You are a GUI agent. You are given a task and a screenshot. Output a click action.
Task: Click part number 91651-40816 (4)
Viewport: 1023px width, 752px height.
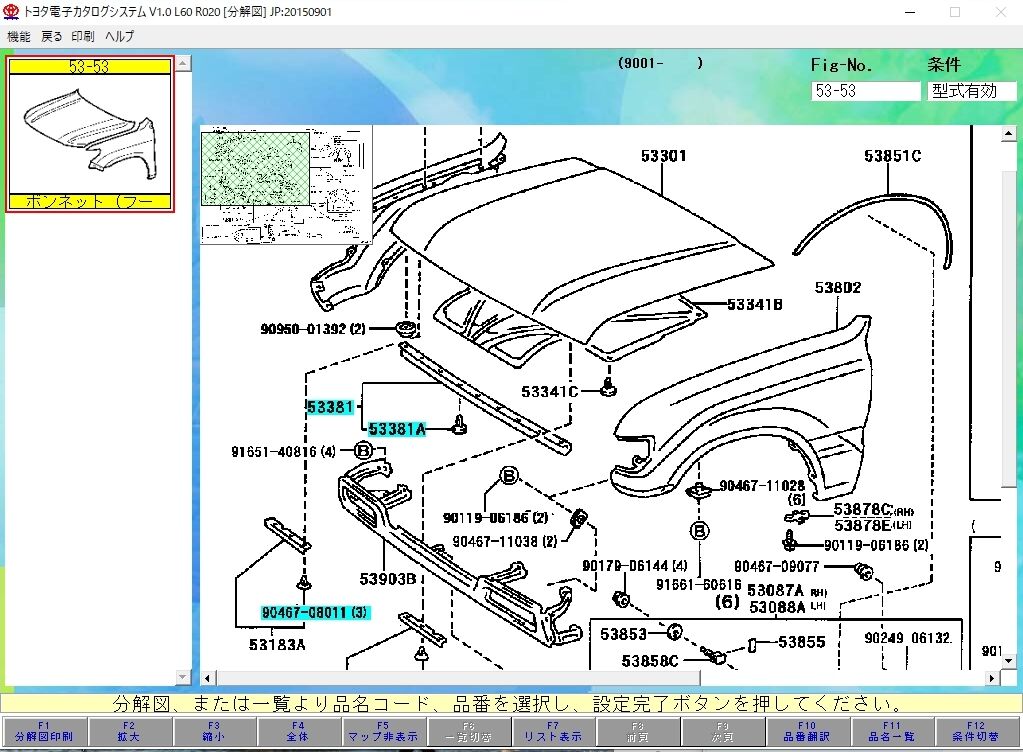pos(283,451)
